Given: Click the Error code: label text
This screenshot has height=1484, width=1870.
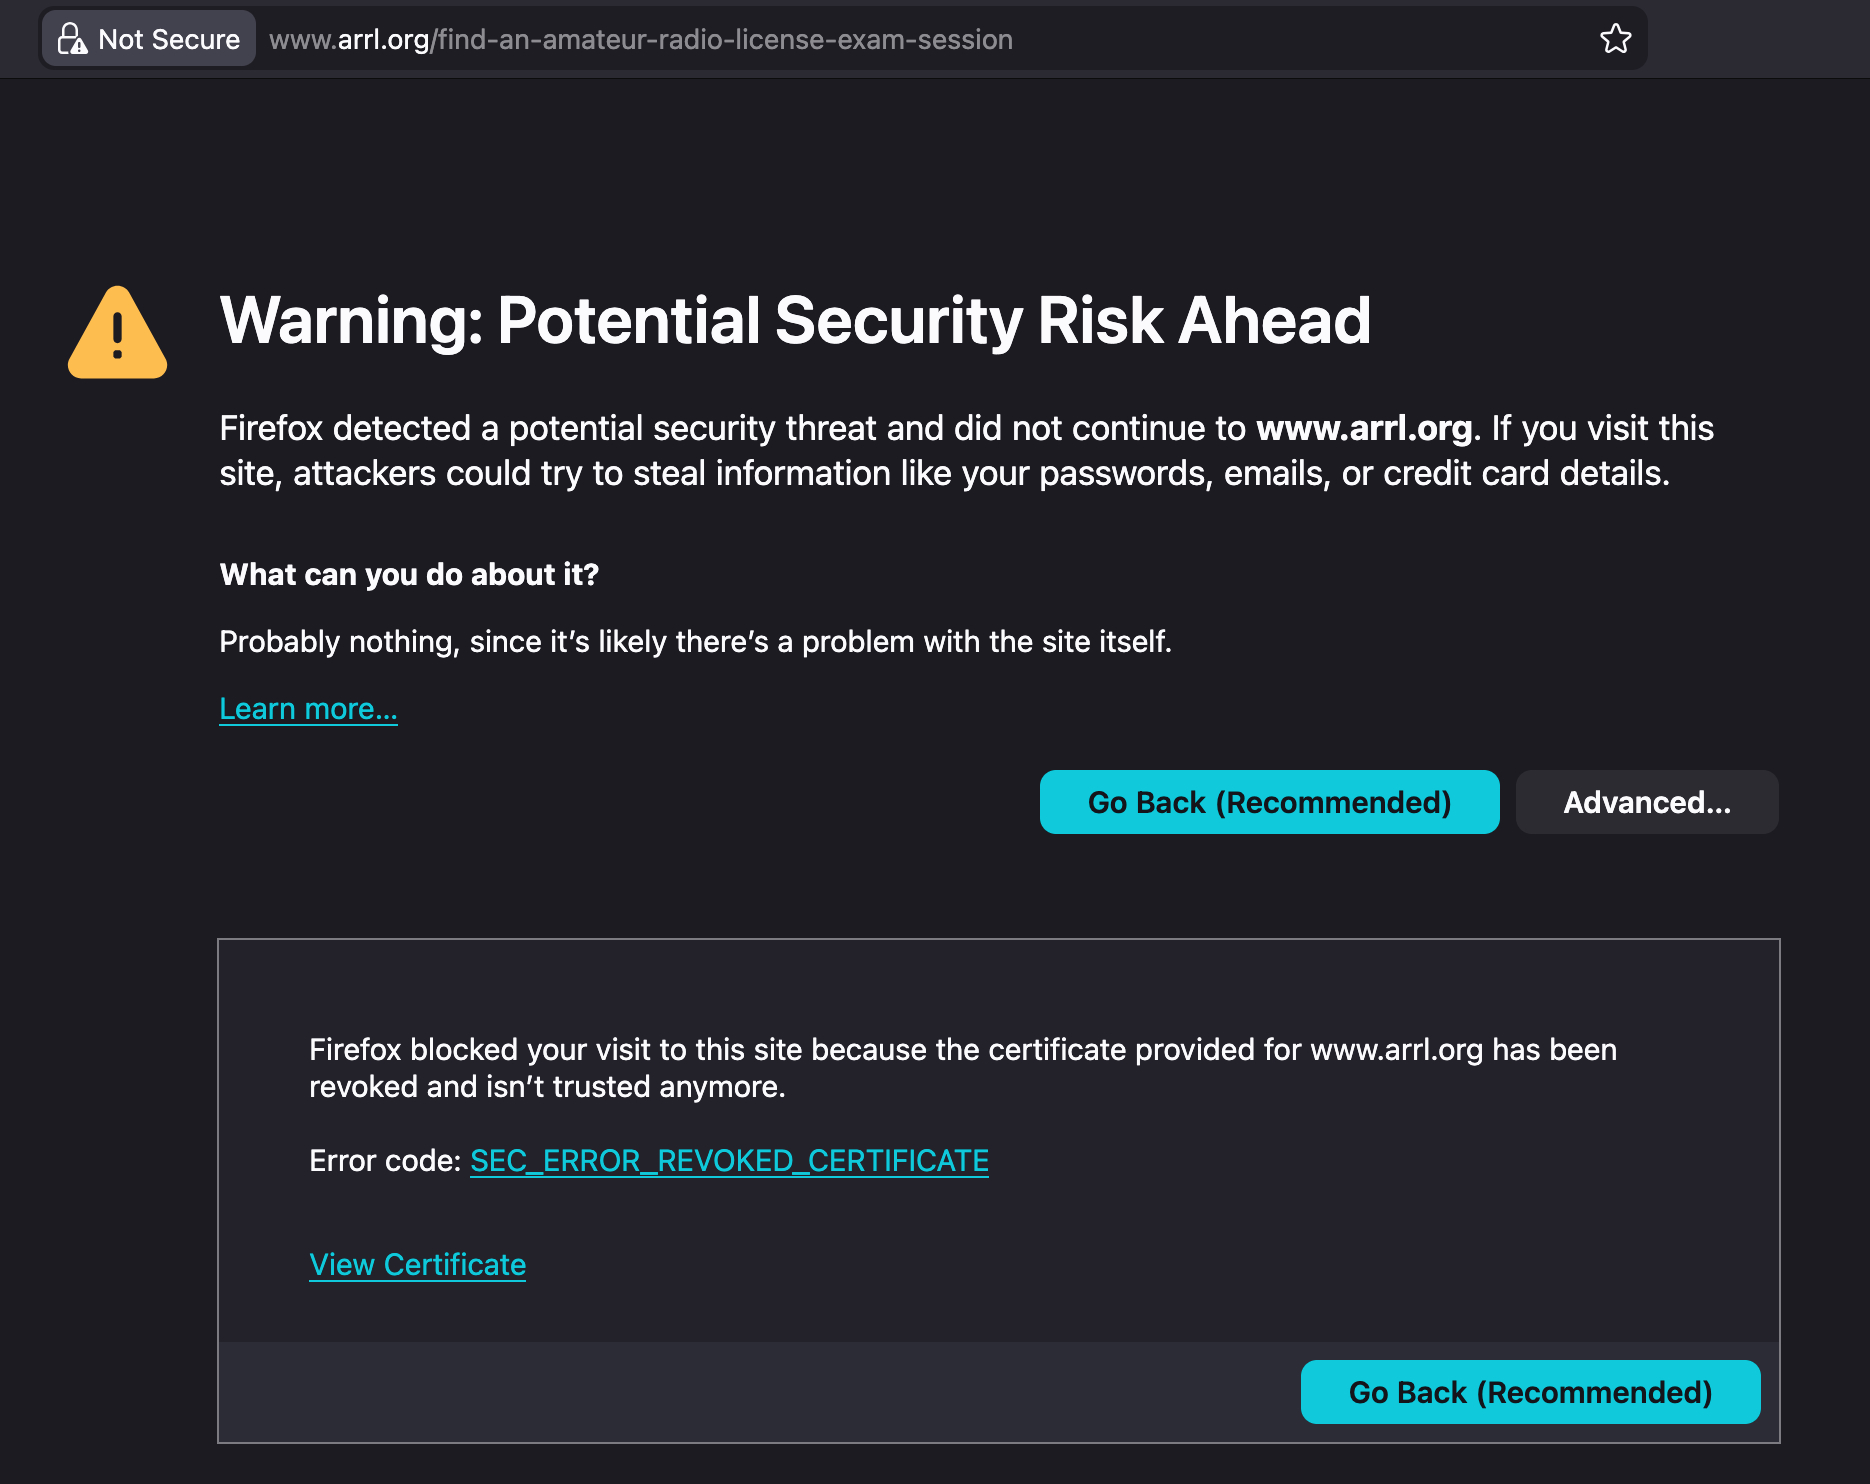Looking at the screenshot, I should tap(385, 1161).
